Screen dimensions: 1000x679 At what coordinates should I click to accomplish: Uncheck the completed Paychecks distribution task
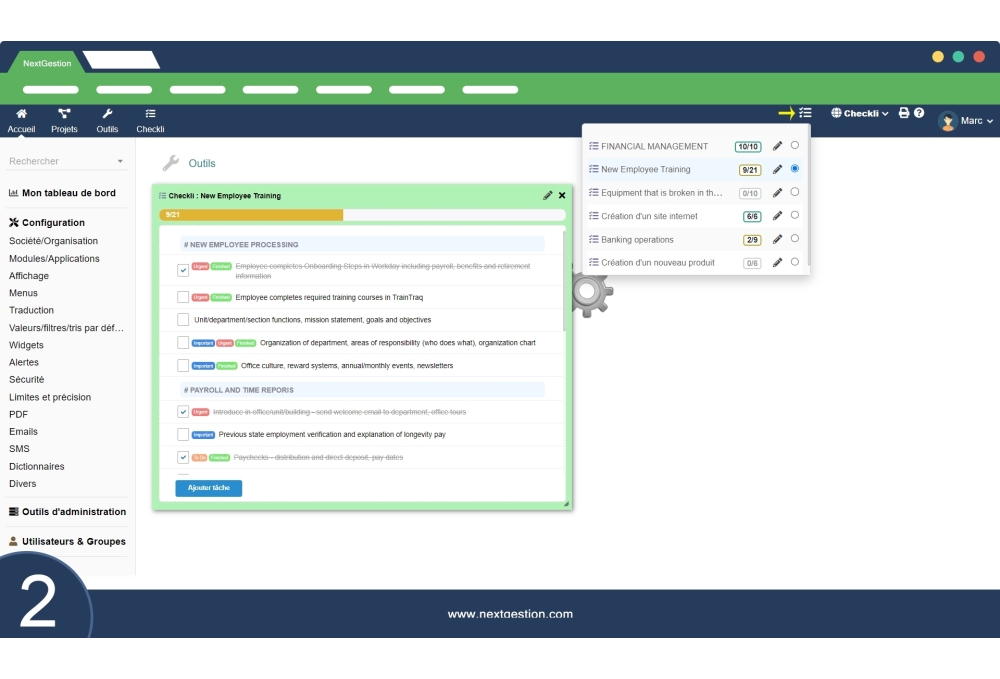click(x=183, y=456)
